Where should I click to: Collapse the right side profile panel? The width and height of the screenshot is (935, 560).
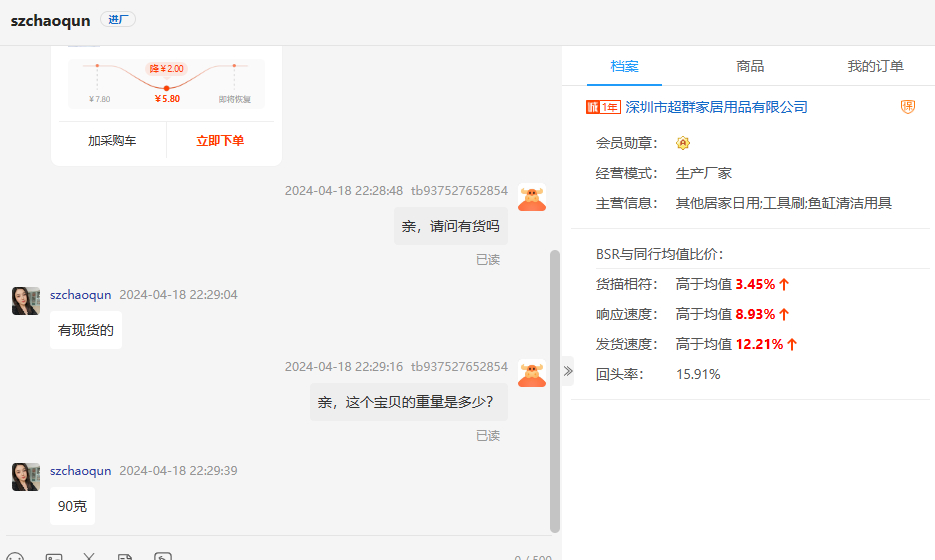point(568,371)
